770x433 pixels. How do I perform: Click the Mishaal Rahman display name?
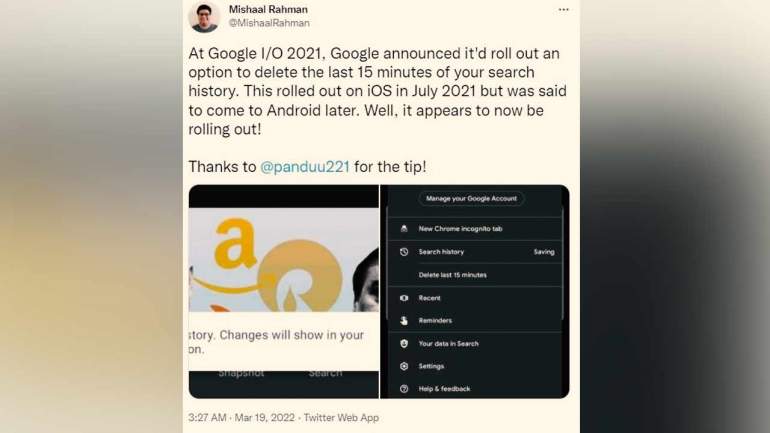coord(269,9)
